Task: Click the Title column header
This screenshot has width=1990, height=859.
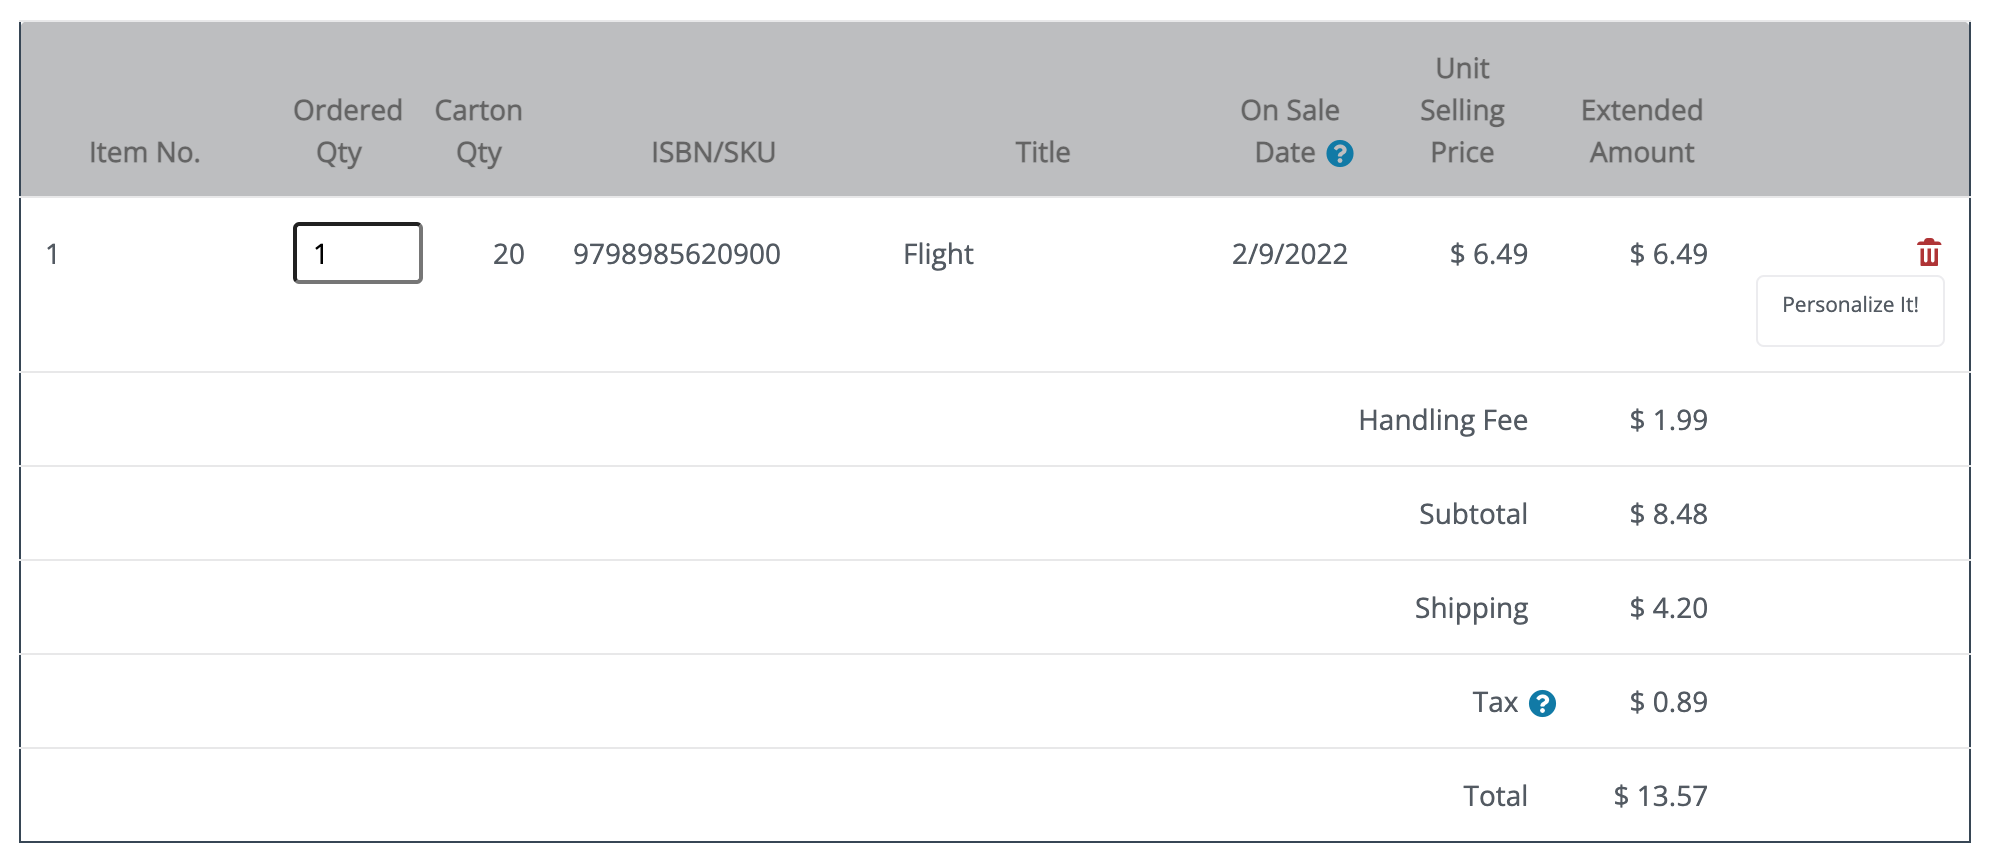Action: (x=1043, y=152)
